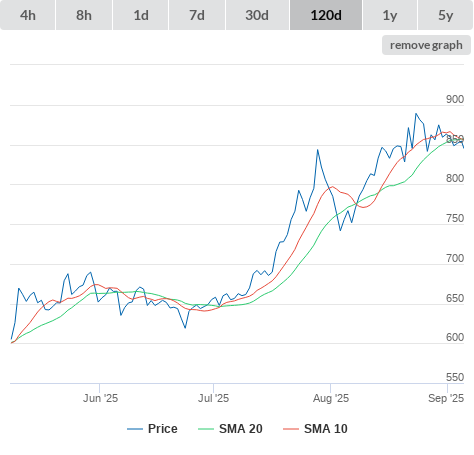The image size is (474, 455).
Task: Click the red SMA 10 legend swatch
Action: [x=291, y=429]
